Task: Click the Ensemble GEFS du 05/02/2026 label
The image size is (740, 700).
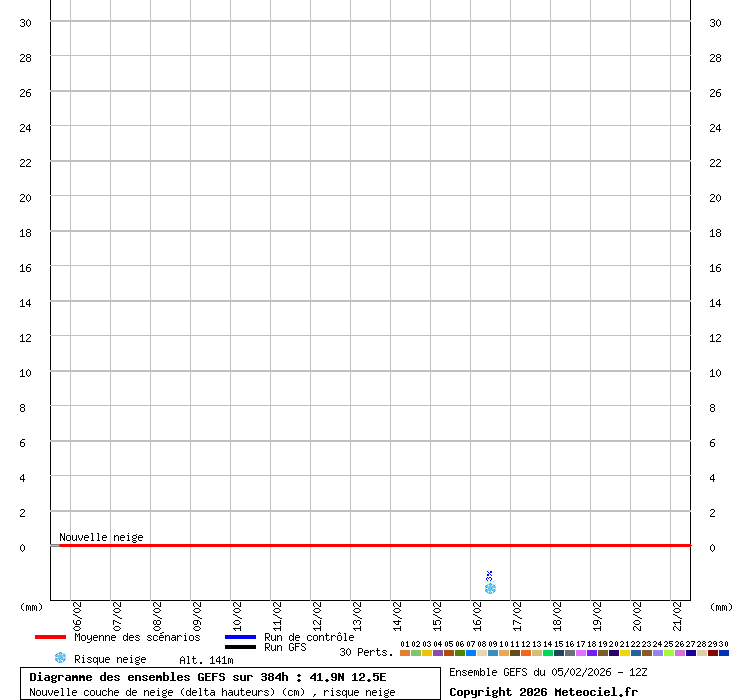Action: click(x=548, y=672)
